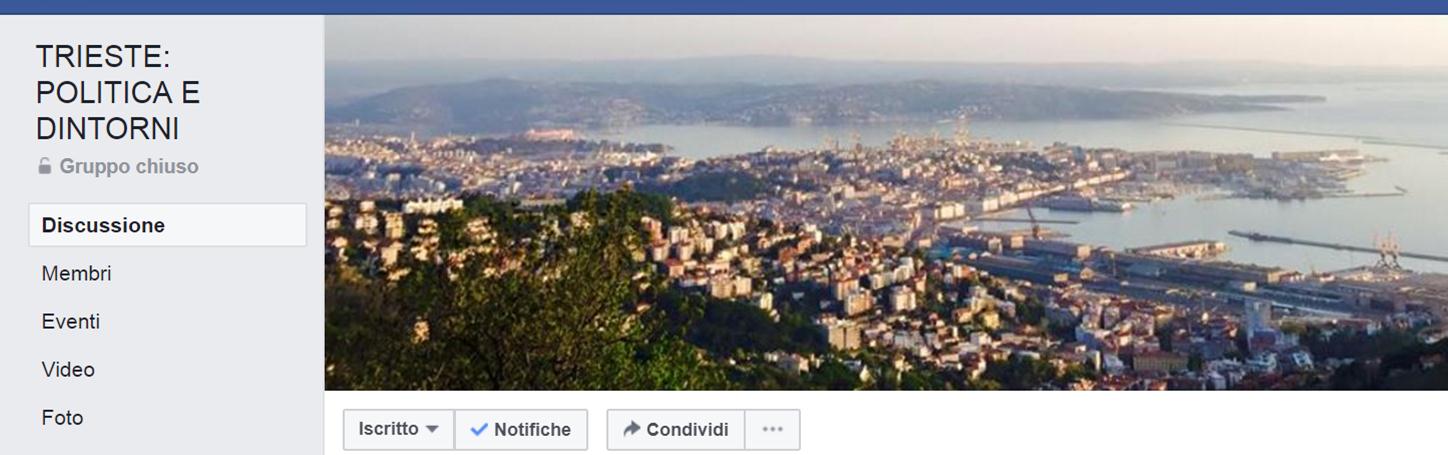
Task: Click the Gruppo chiuso privacy label
Action: coord(129,167)
